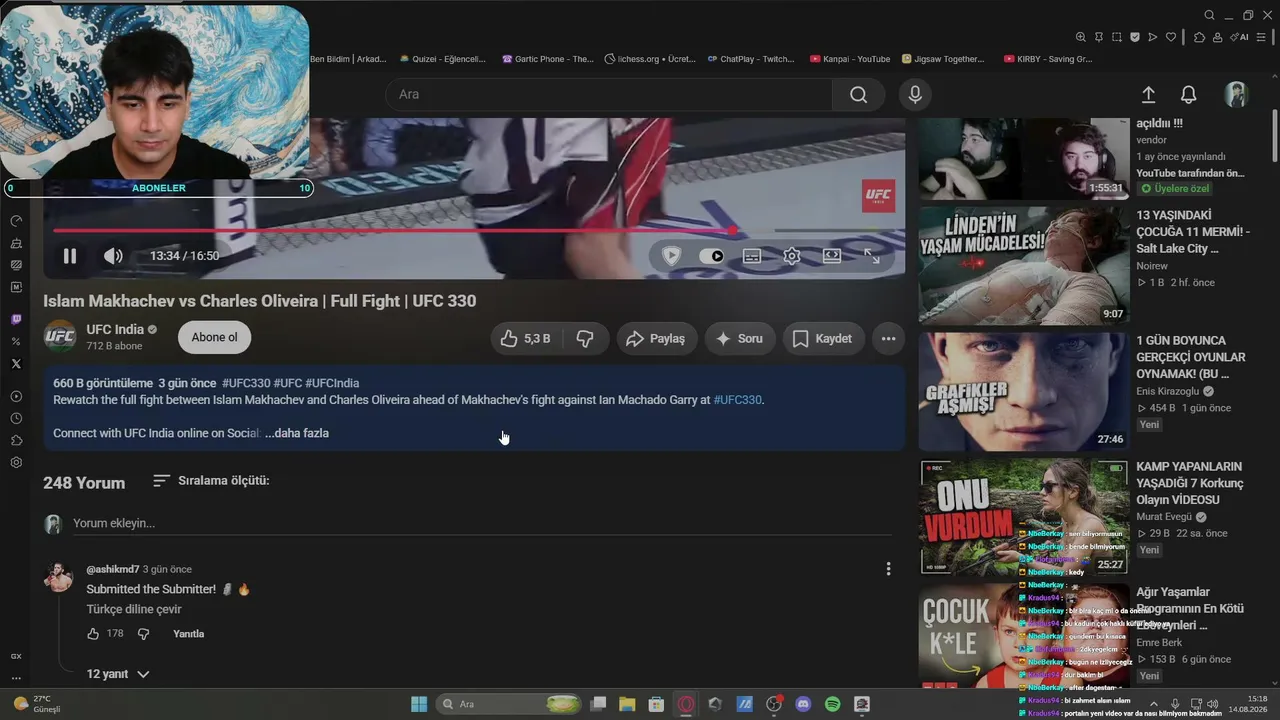Mute the video volume
This screenshot has width=1280, height=720.
click(113, 256)
